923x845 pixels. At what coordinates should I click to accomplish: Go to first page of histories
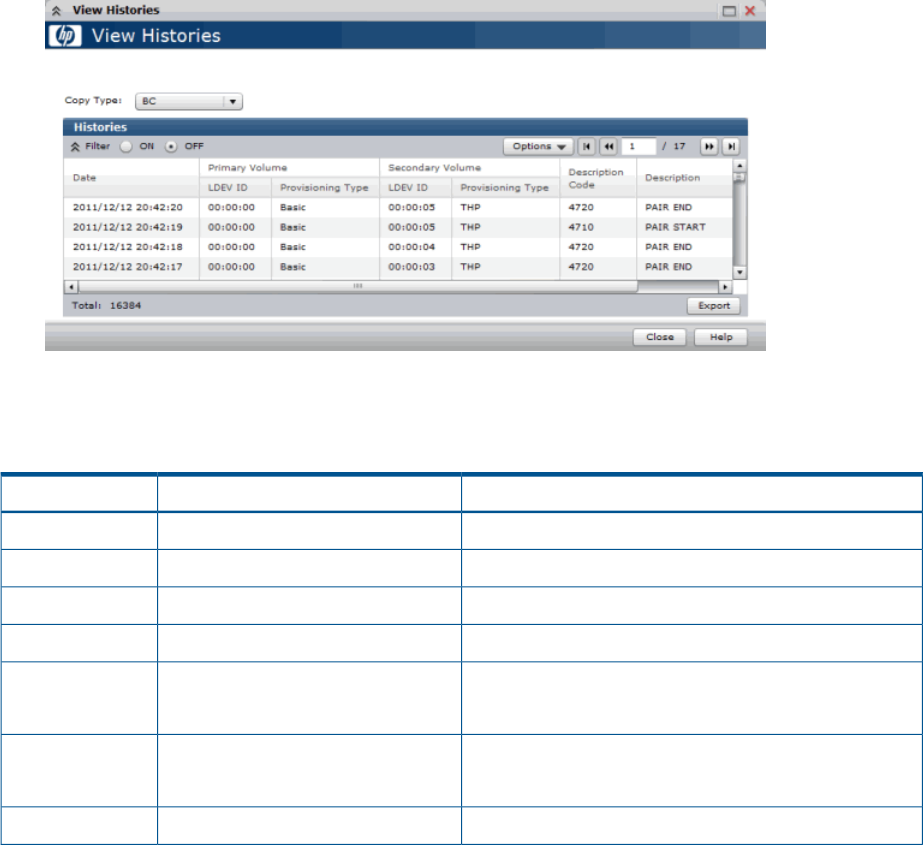[x=586, y=147]
